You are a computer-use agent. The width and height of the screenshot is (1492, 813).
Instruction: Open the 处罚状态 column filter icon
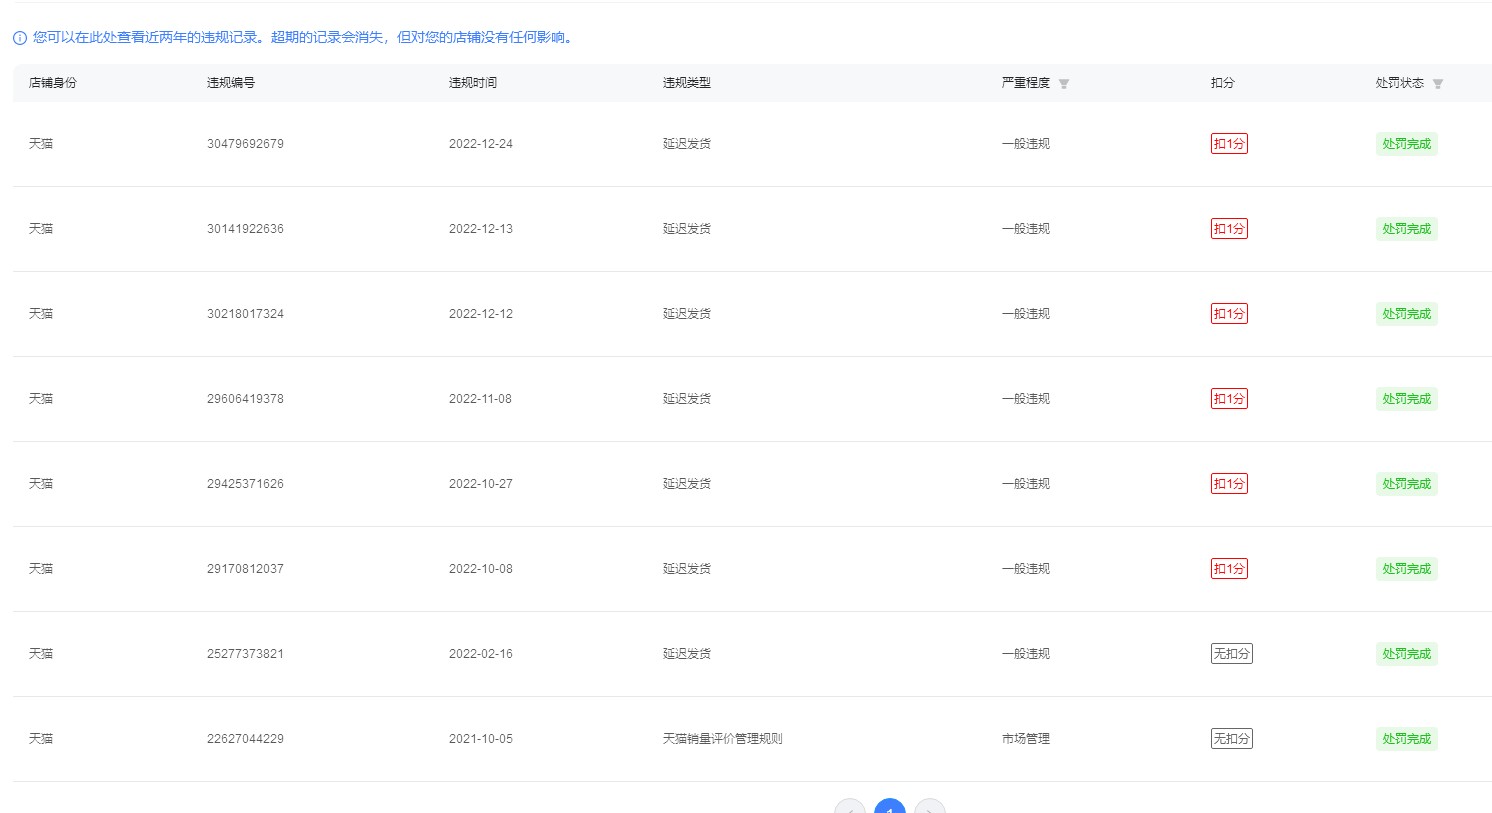[x=1438, y=84]
